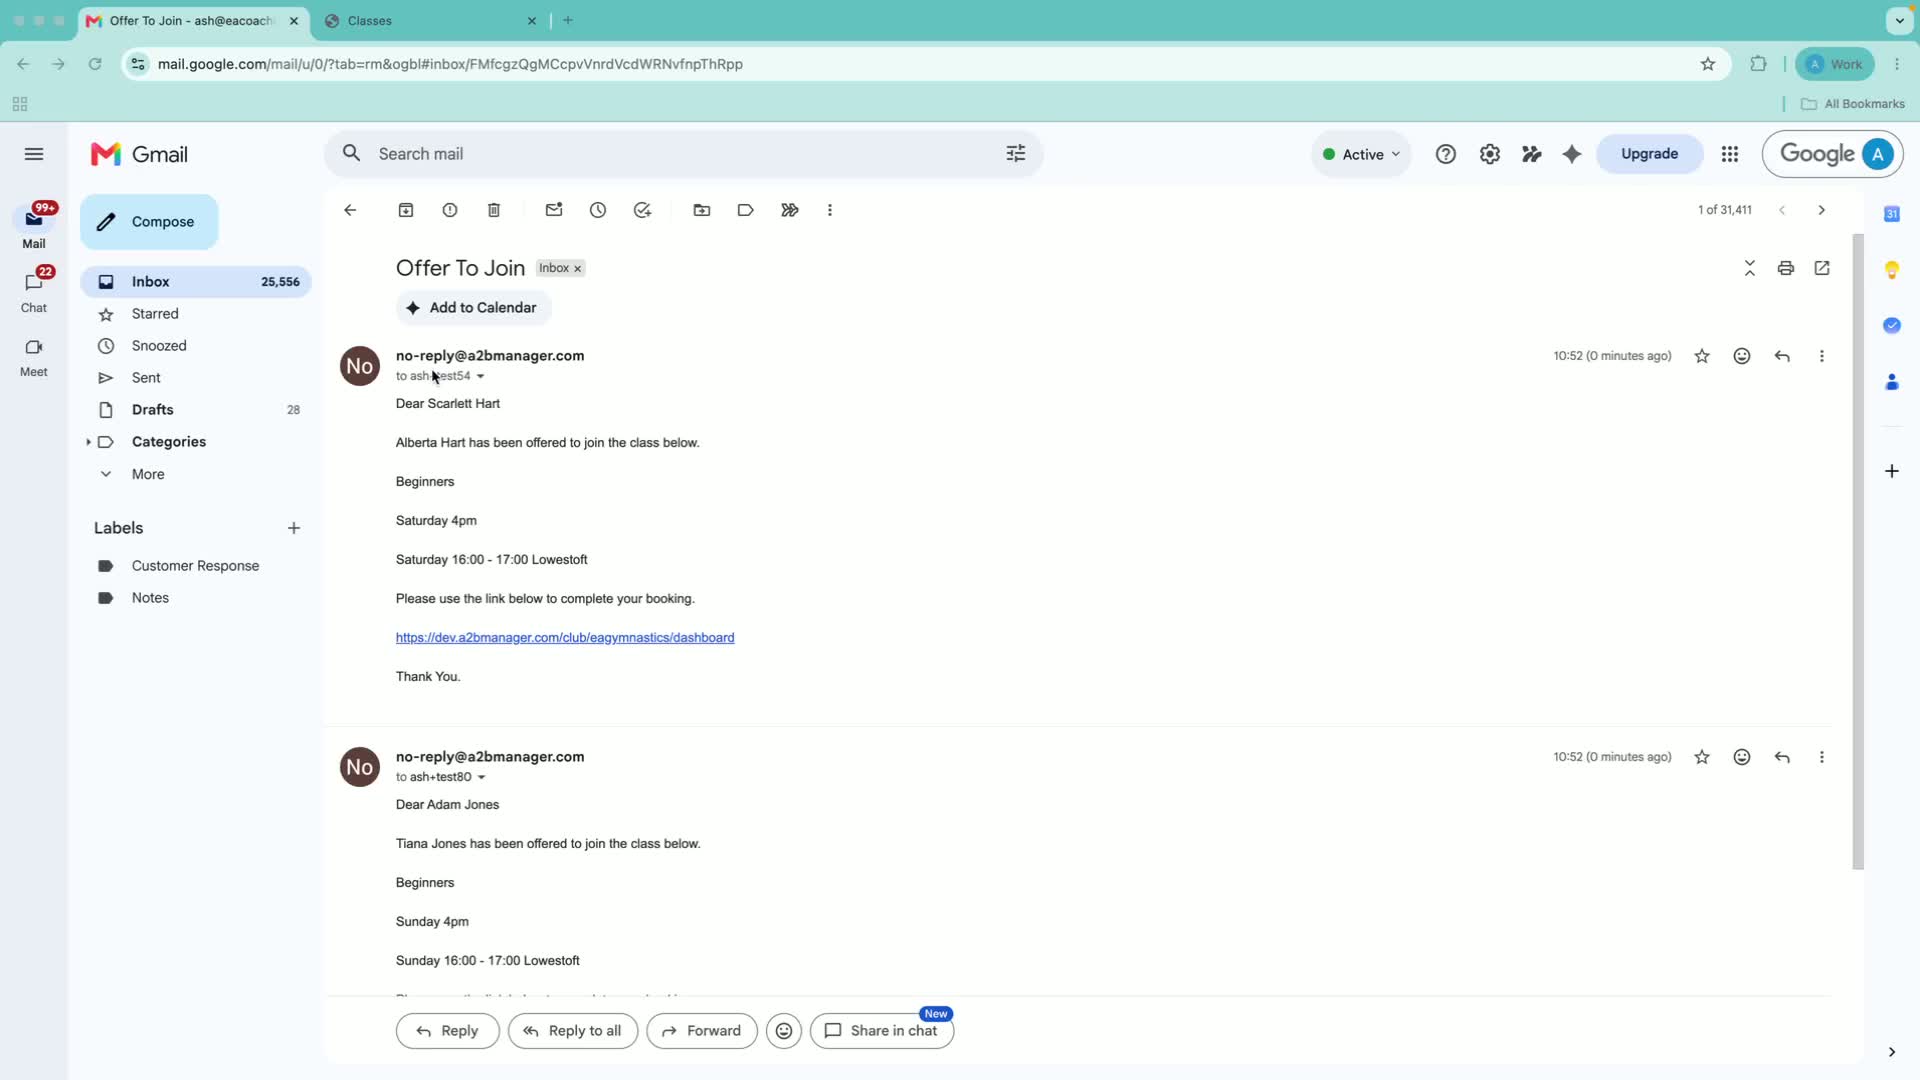1920x1080 pixels.
Task: Open the browser tab search dropdown
Action: [x=1899, y=20]
